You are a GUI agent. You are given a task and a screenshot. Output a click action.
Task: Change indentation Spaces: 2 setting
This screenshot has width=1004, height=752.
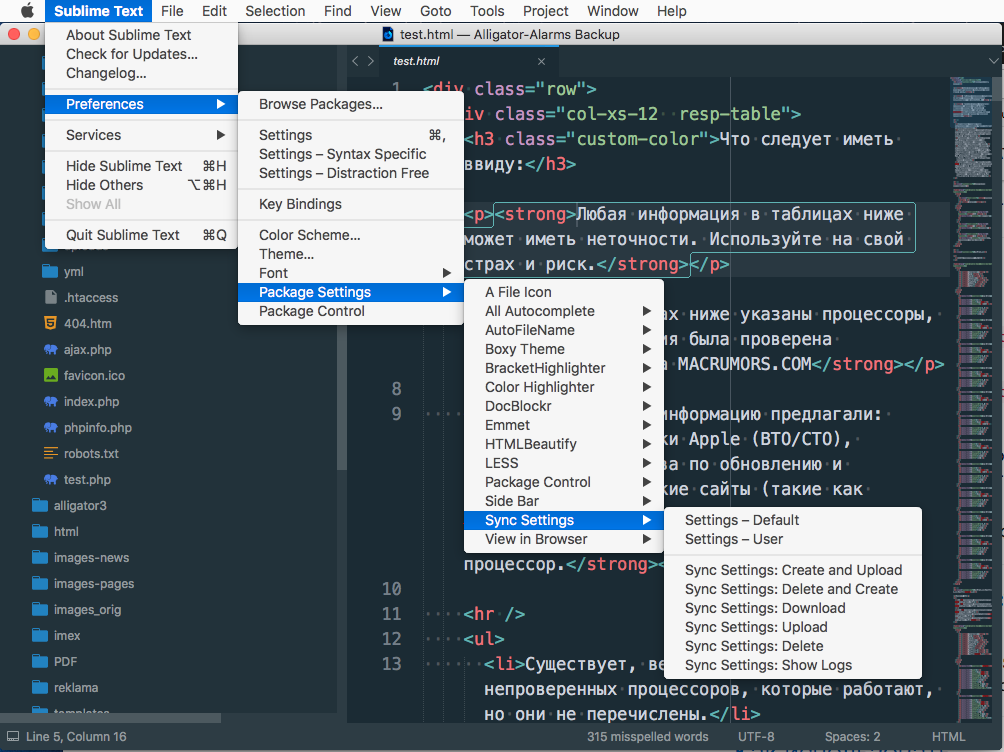click(852, 737)
